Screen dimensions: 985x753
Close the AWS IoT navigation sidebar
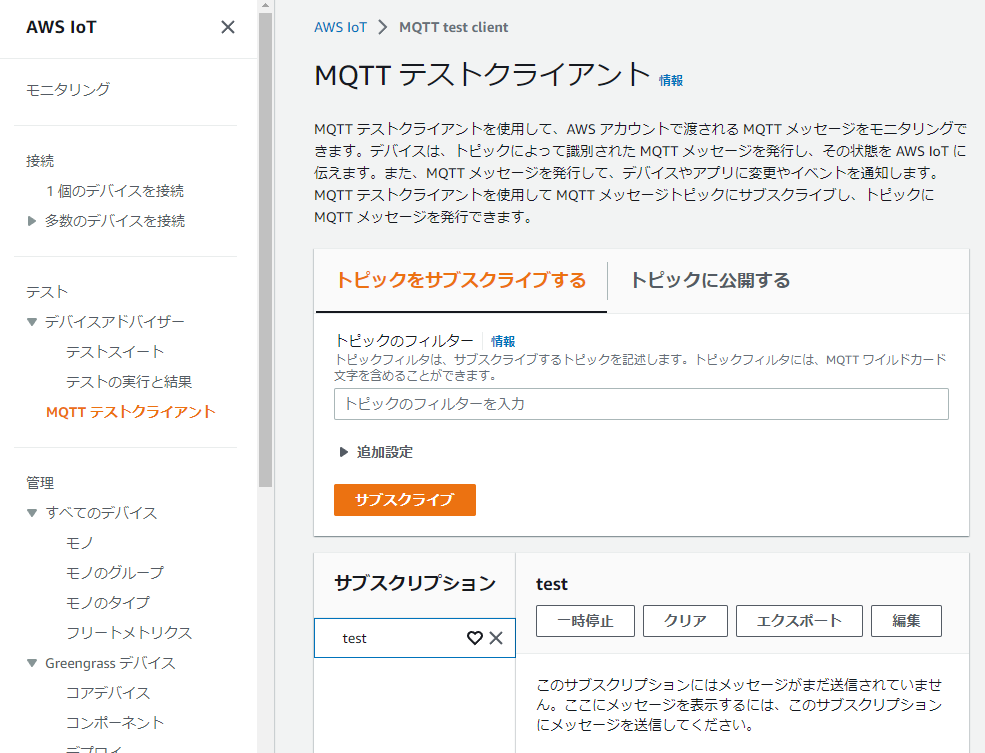228,27
